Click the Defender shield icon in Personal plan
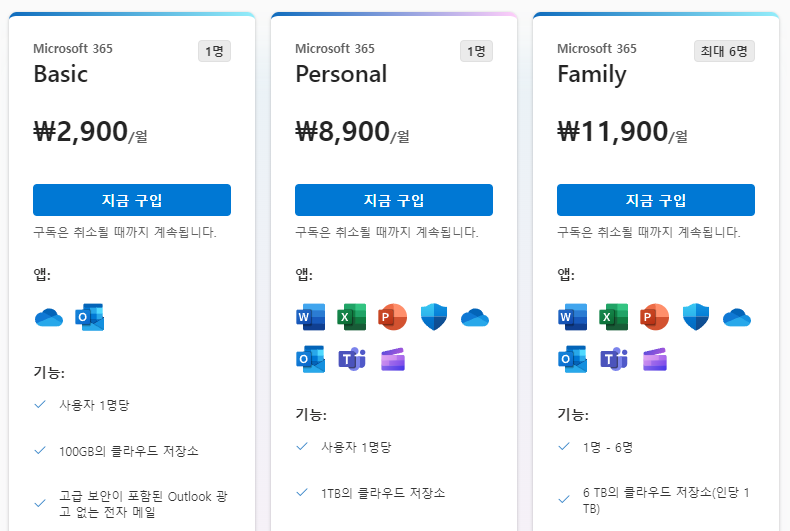Image resolution: width=790 pixels, height=531 pixels. click(434, 317)
